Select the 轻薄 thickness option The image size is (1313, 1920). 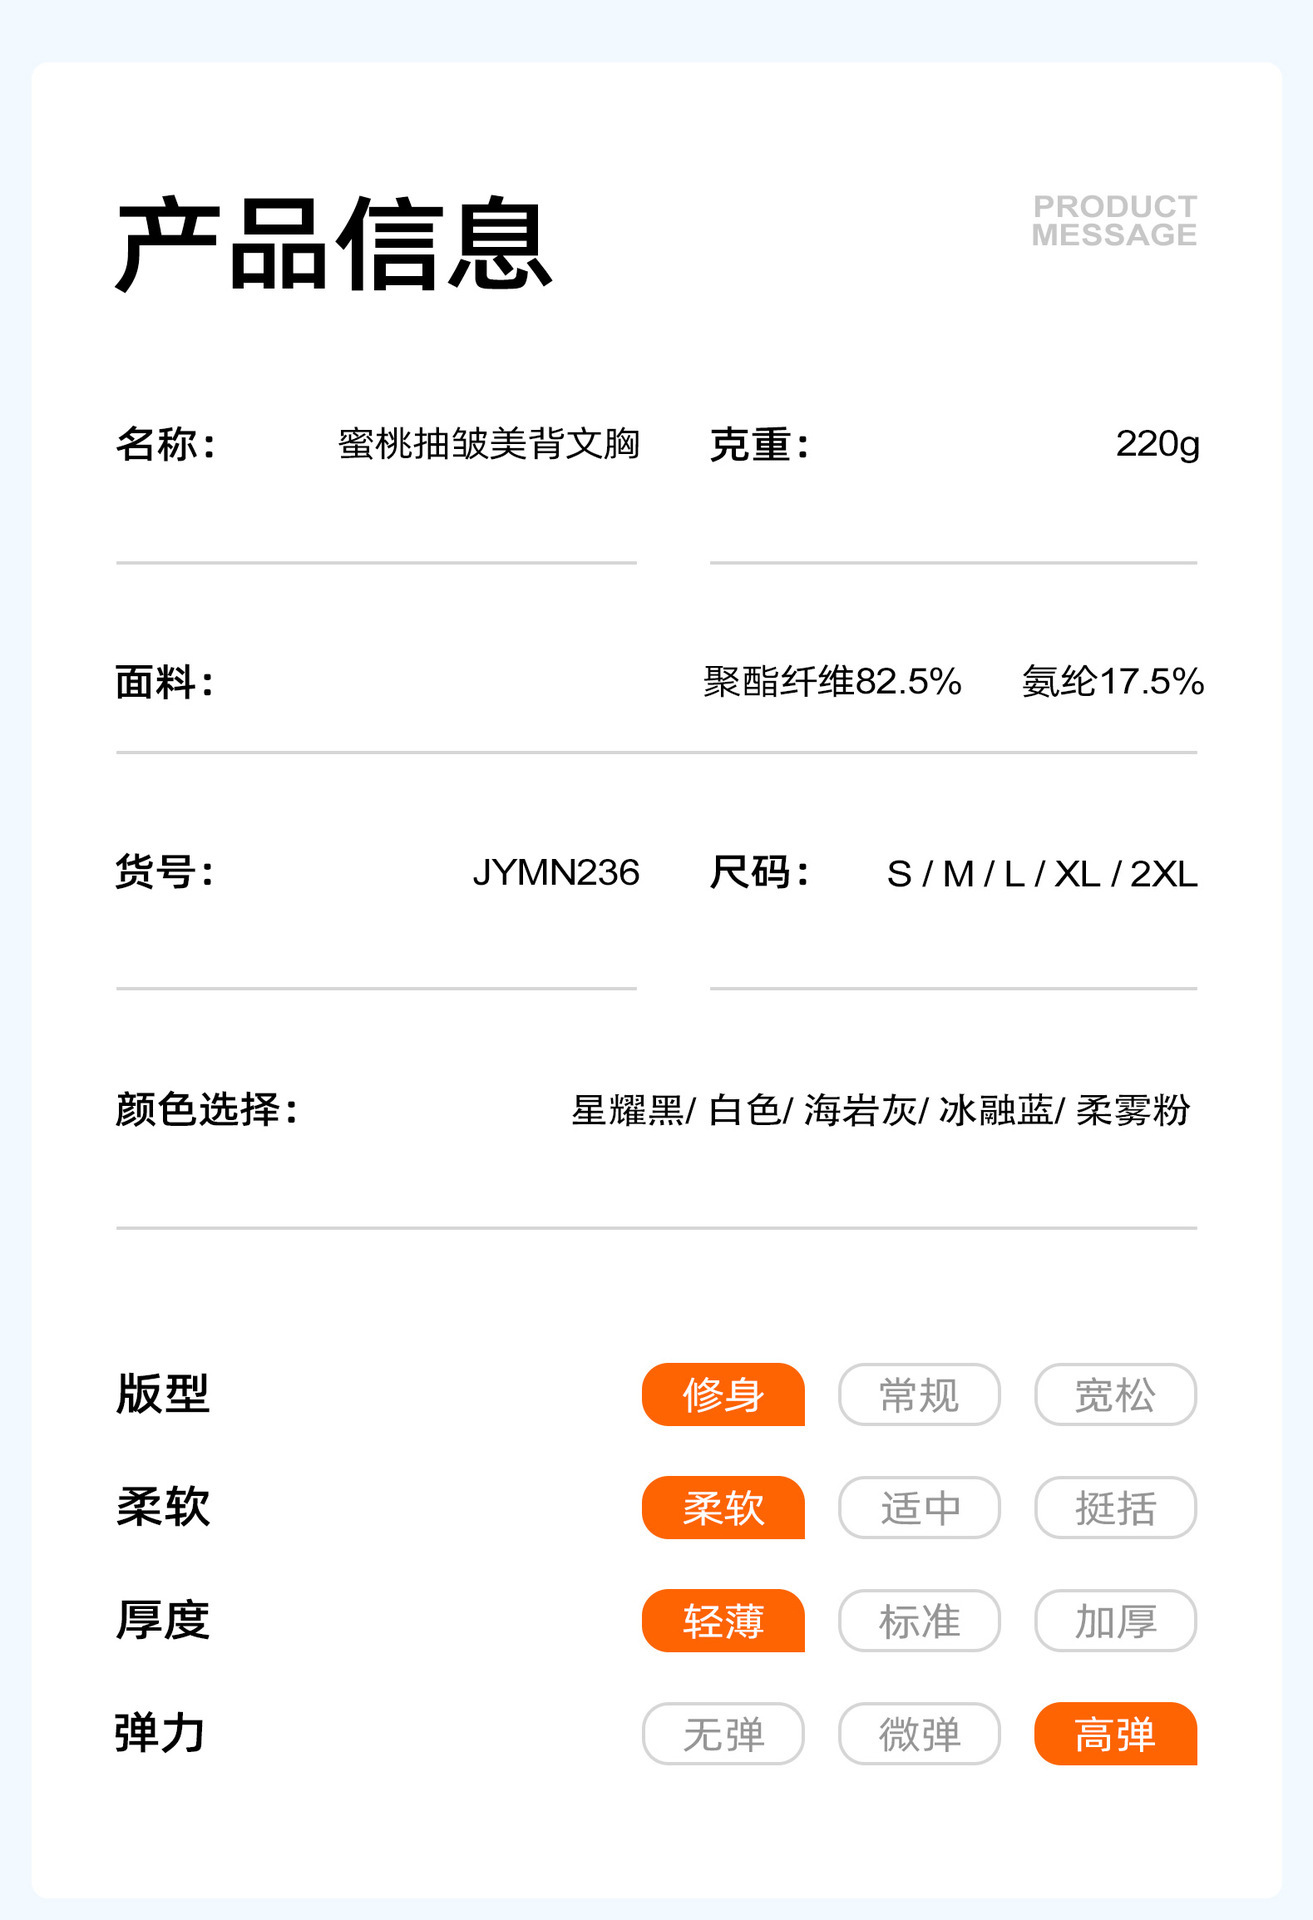coord(723,1620)
